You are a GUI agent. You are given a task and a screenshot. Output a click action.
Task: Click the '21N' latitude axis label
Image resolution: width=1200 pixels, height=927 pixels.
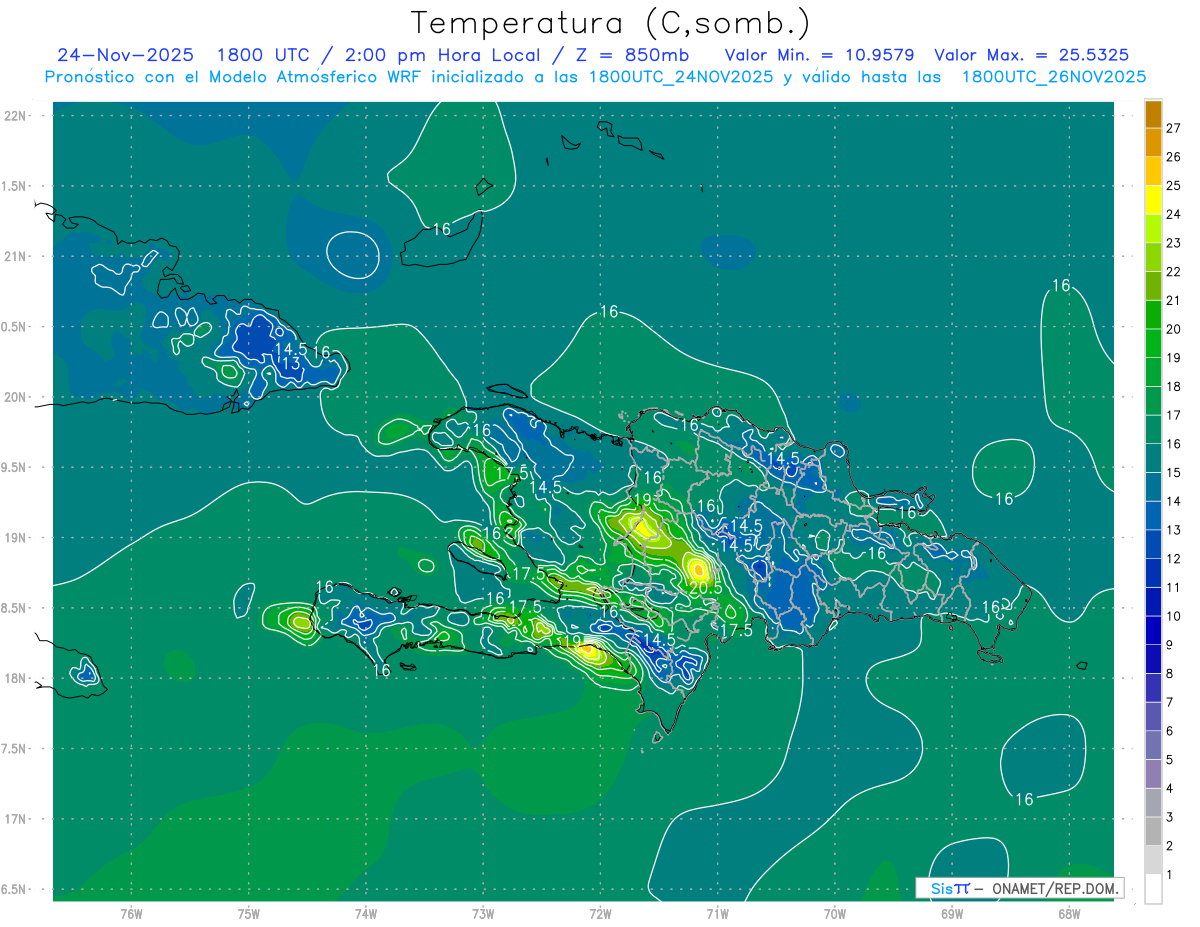point(14,256)
